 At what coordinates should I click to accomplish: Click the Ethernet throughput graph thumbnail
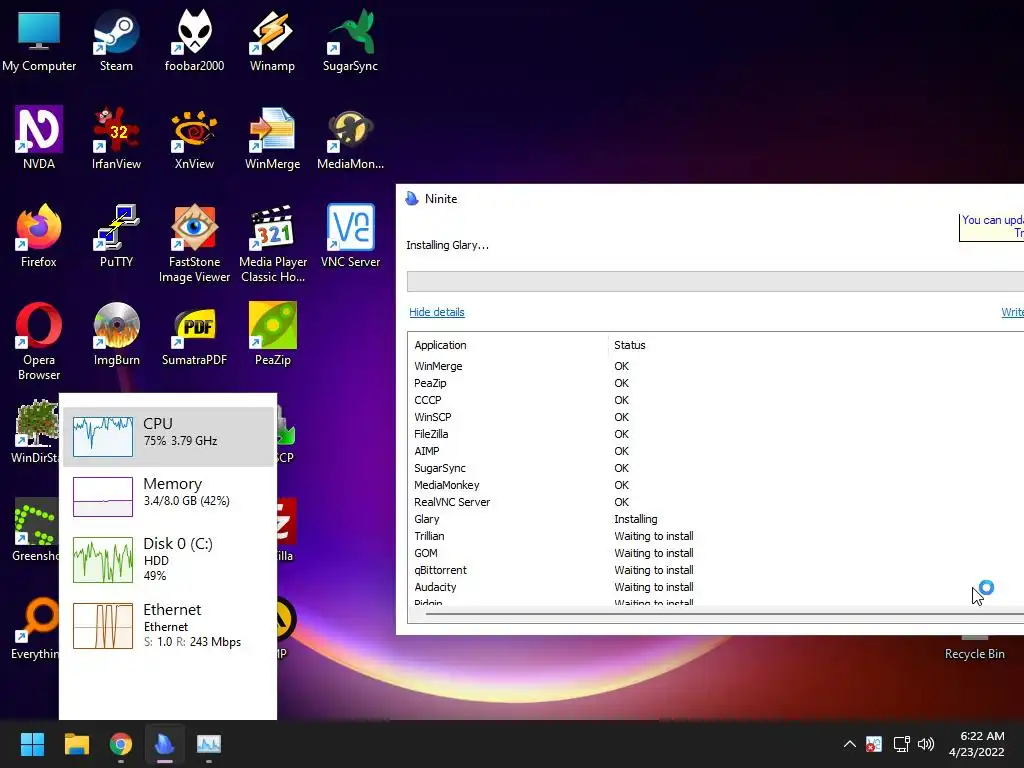click(x=103, y=626)
